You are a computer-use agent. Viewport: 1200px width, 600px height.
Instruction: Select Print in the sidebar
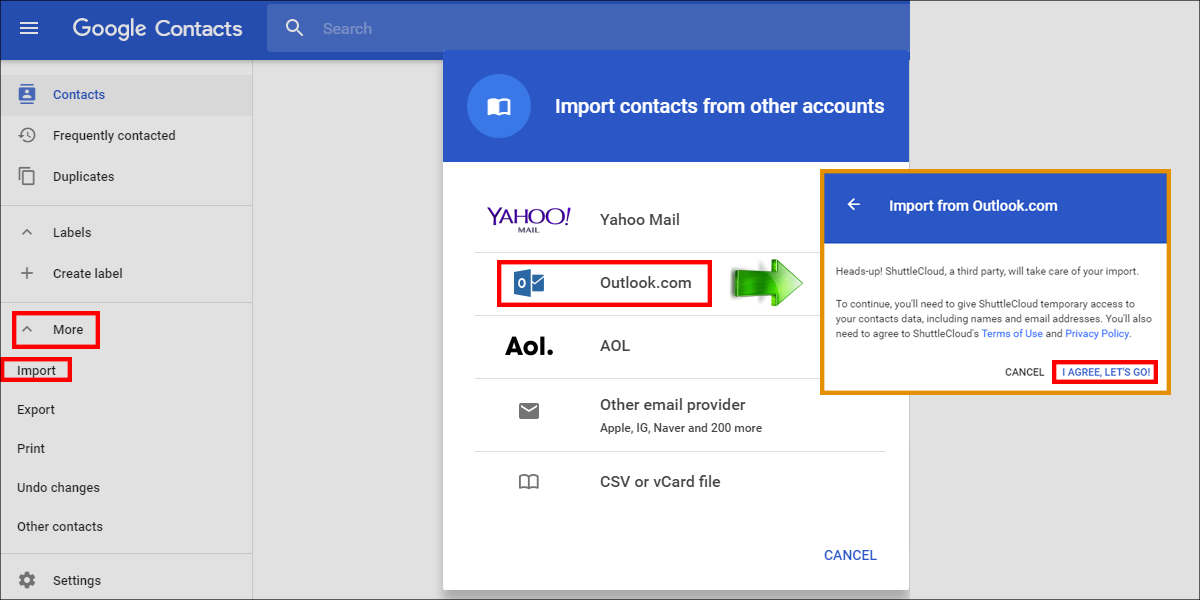[31, 448]
